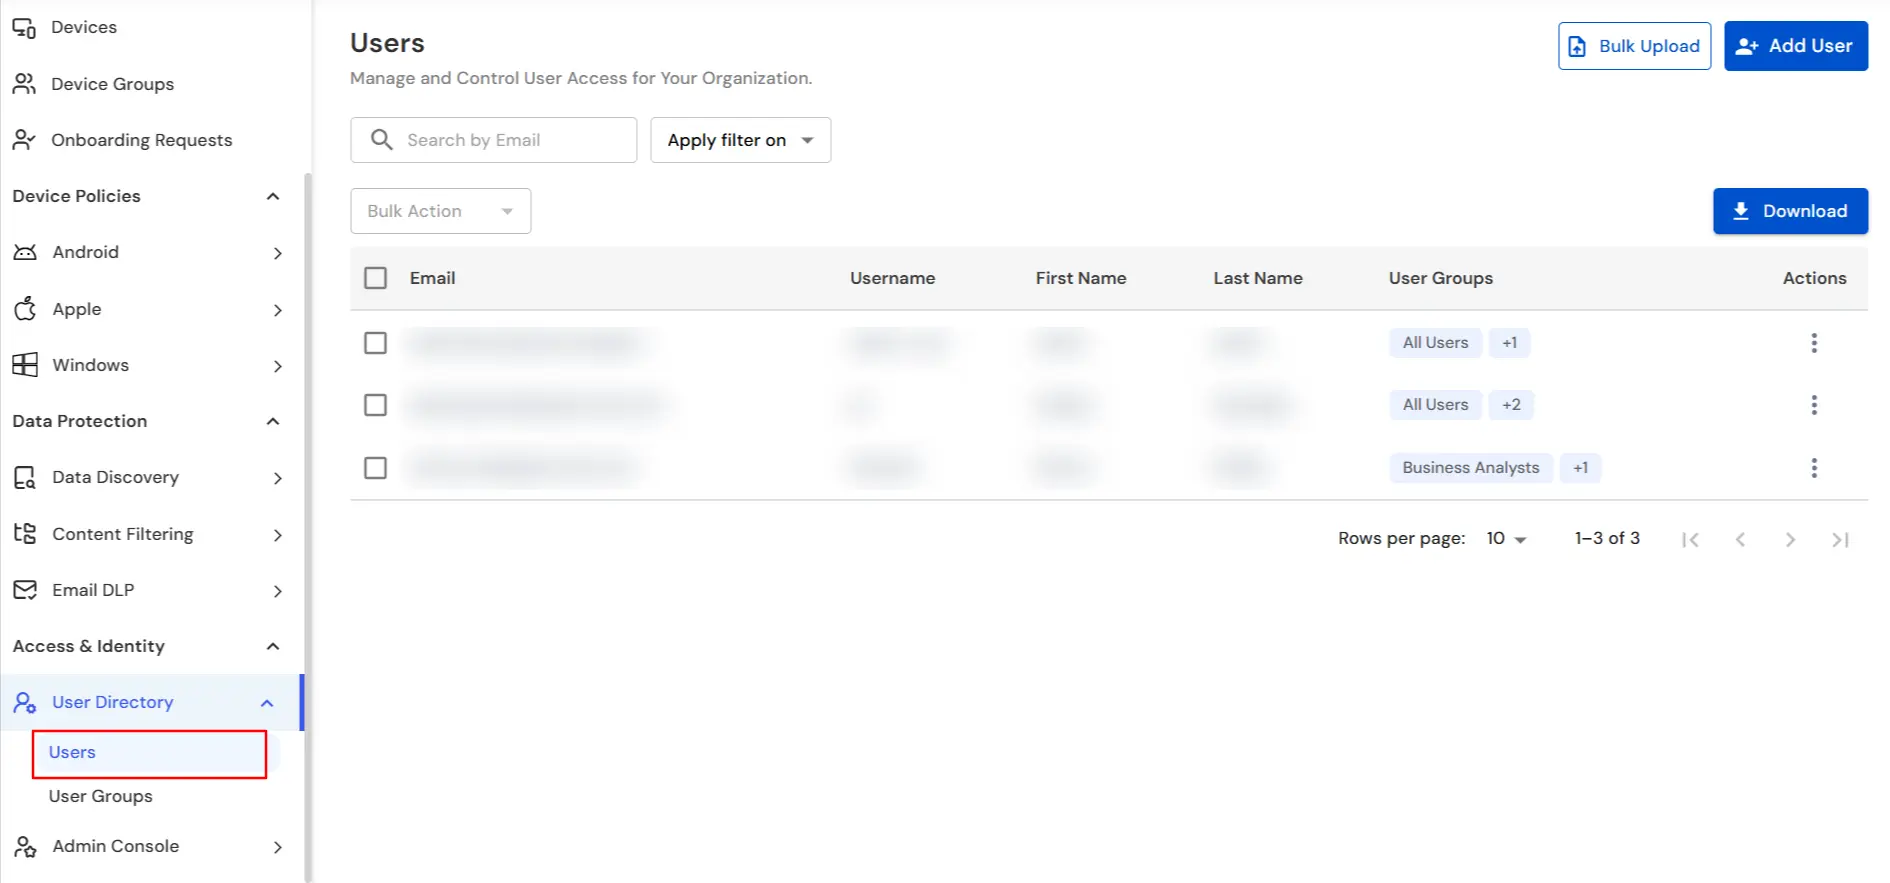This screenshot has width=1890, height=883.
Task: Select all users with header checkbox
Action: tap(375, 278)
